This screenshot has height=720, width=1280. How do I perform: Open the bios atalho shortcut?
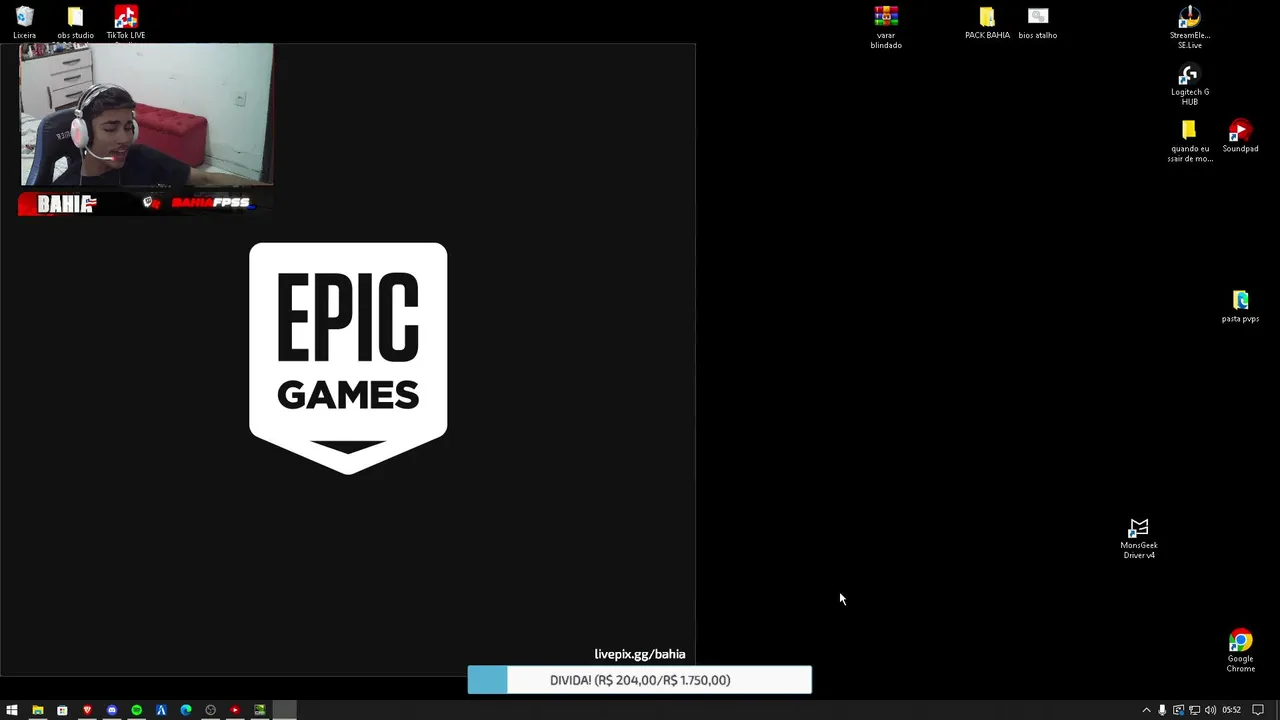1038,22
